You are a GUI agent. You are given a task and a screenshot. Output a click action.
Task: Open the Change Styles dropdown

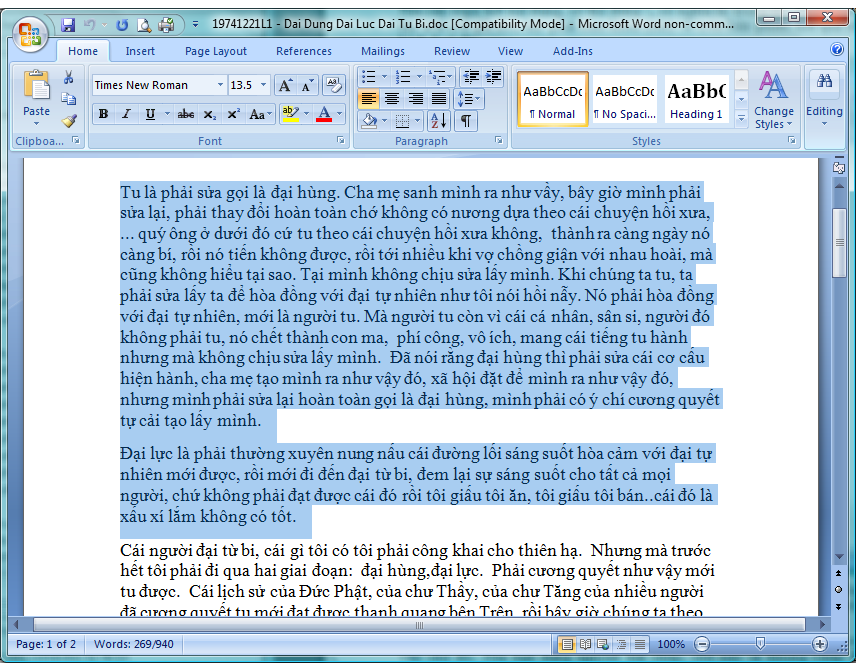pos(773,100)
